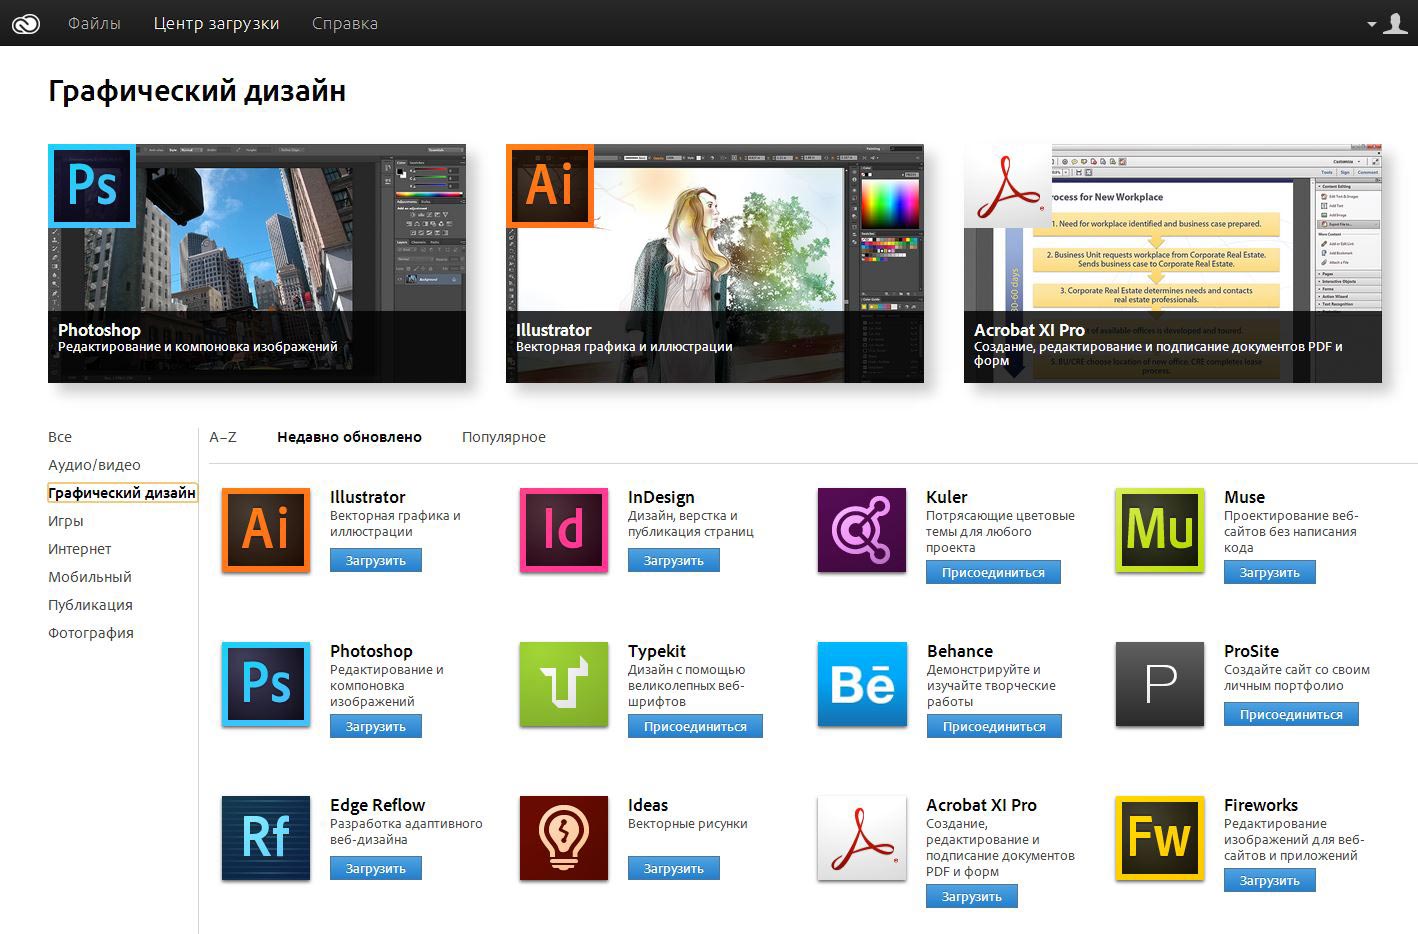
Task: Click the Acrobat XI Pro icon in the list
Action: (862, 838)
